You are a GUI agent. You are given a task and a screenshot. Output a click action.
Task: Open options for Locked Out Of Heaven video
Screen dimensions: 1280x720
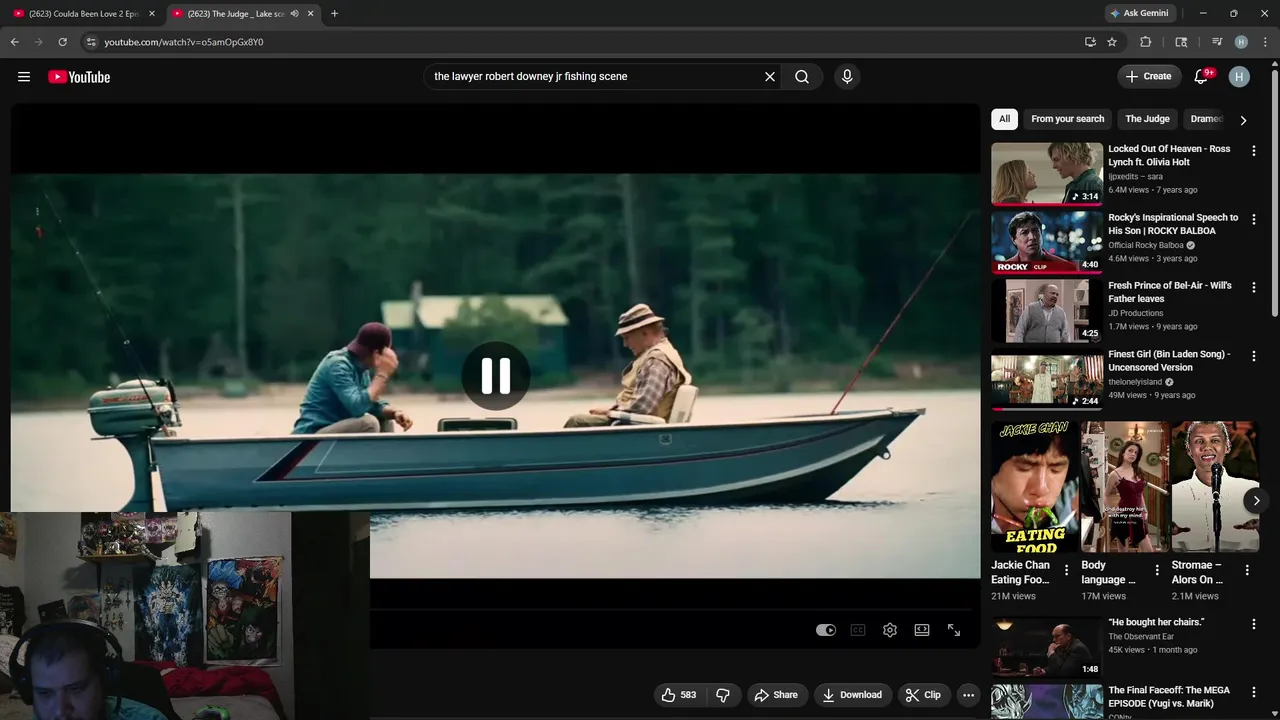coord(1253,151)
